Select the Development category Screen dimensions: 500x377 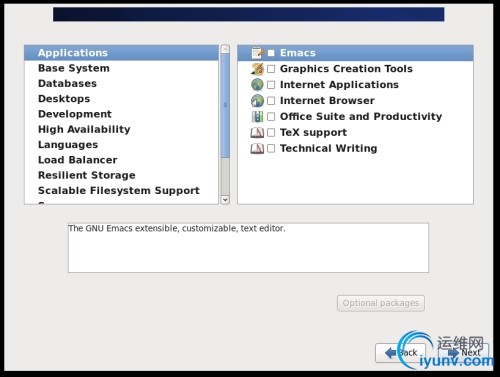point(121,114)
